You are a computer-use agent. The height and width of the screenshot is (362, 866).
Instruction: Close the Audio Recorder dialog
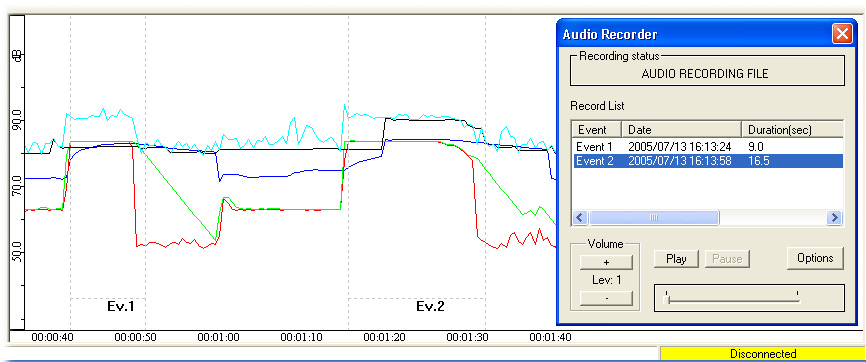pyautogui.click(x=842, y=34)
